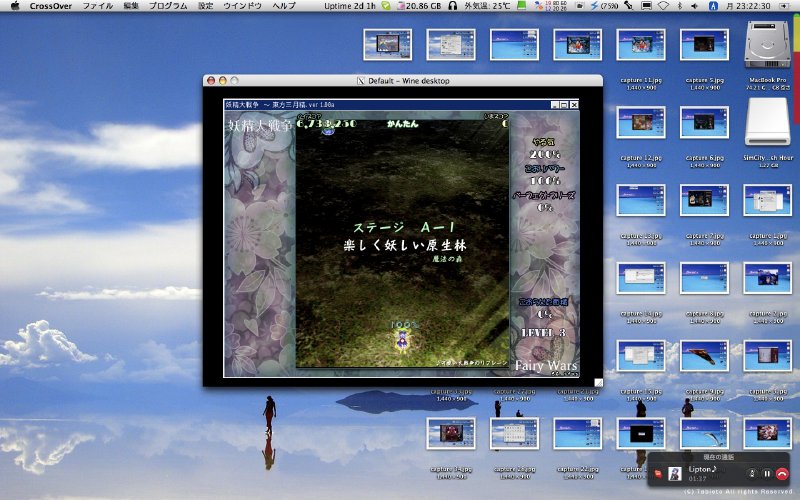This screenshot has width=800, height=500.
Task: Minimize the 妖精大戦争 game window
Action: tap(555, 105)
